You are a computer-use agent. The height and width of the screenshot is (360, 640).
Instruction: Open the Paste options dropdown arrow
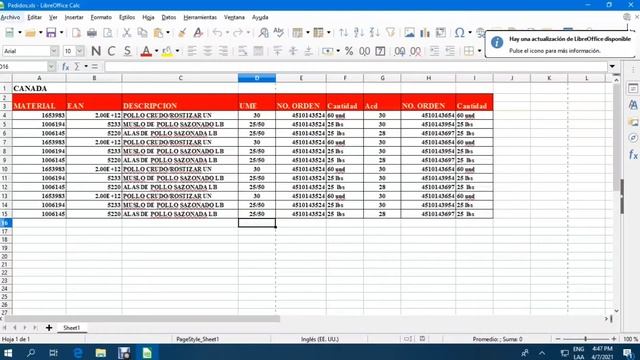(x=168, y=33)
